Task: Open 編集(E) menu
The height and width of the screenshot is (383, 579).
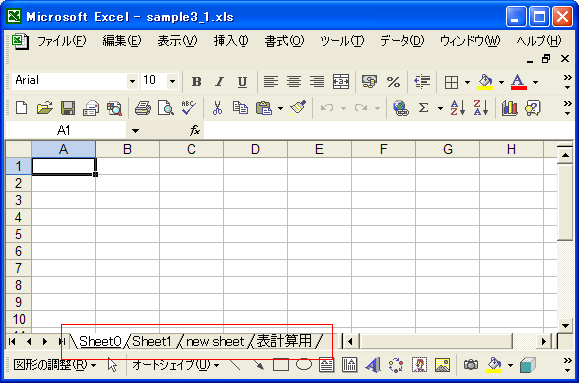Action: [122, 41]
